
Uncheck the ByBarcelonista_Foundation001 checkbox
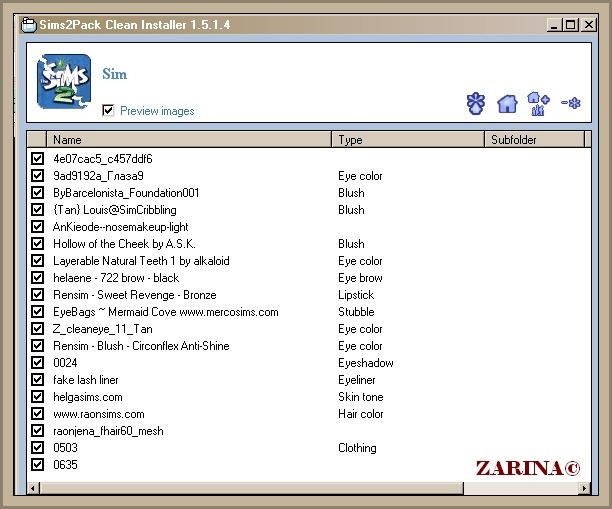coord(37,192)
